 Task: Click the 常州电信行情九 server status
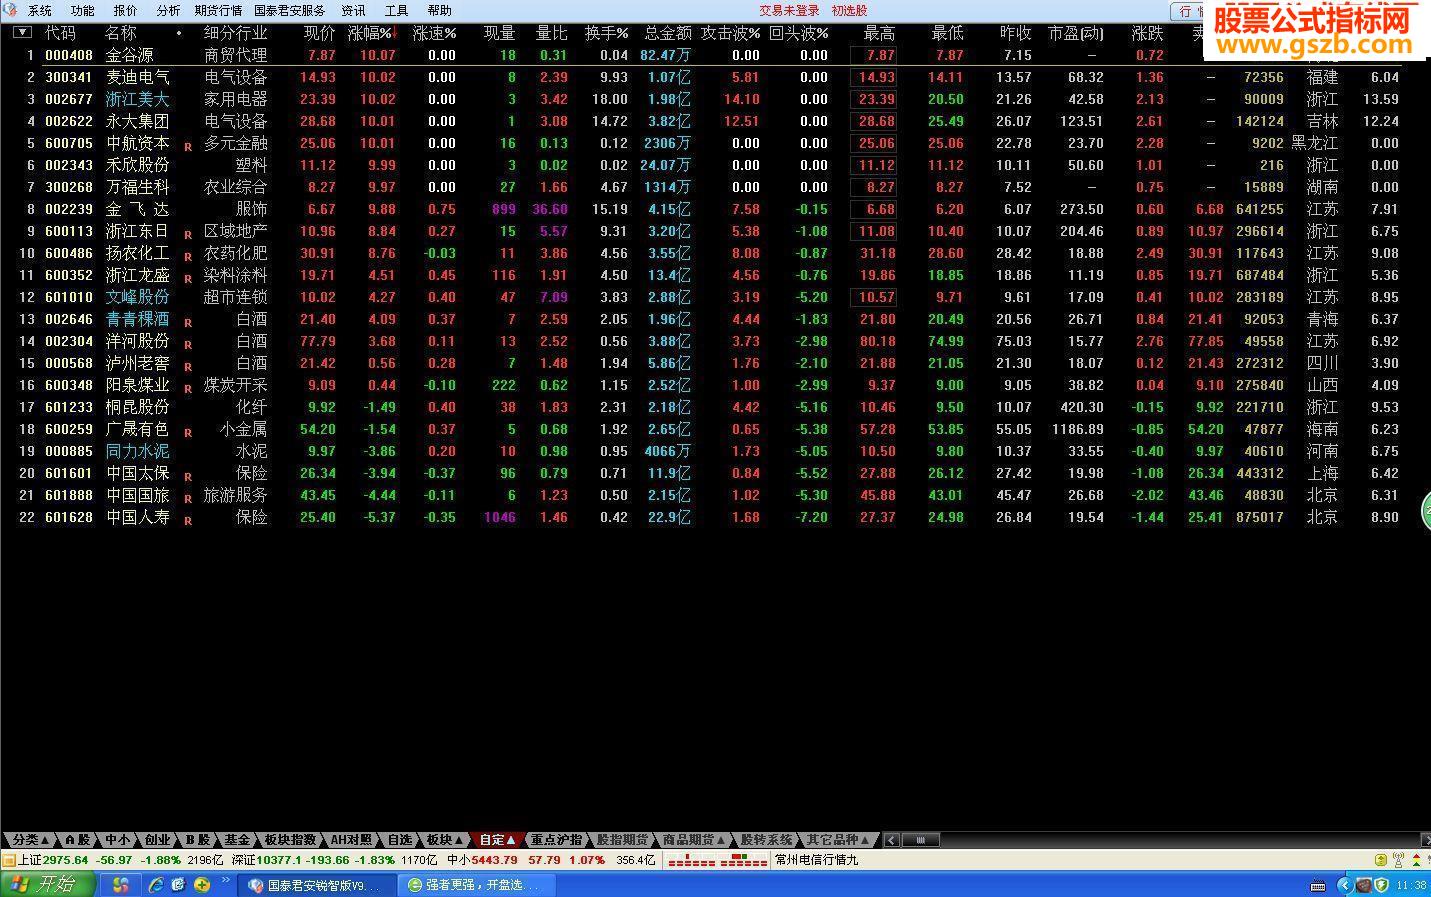(x=816, y=860)
